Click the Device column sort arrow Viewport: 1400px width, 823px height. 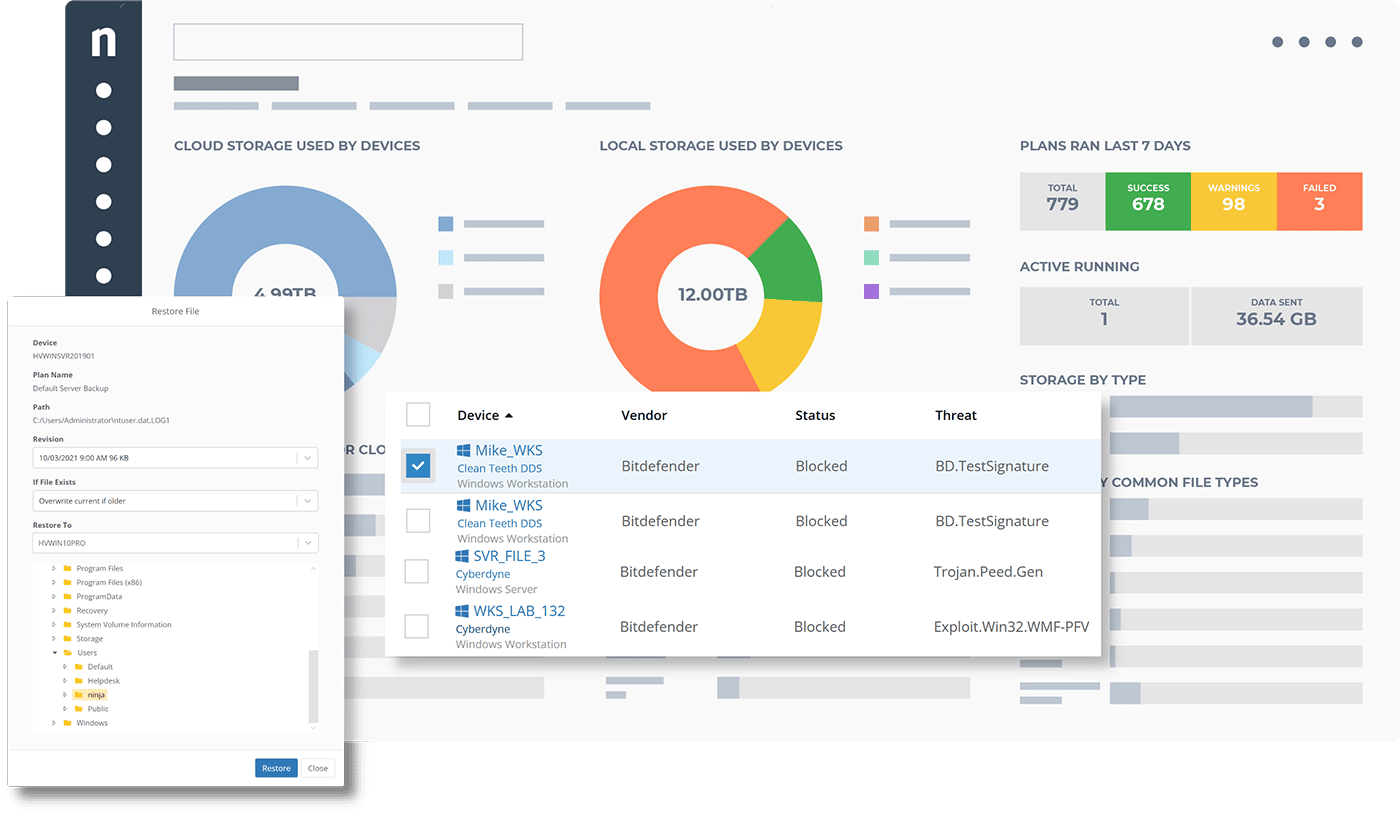coord(509,415)
